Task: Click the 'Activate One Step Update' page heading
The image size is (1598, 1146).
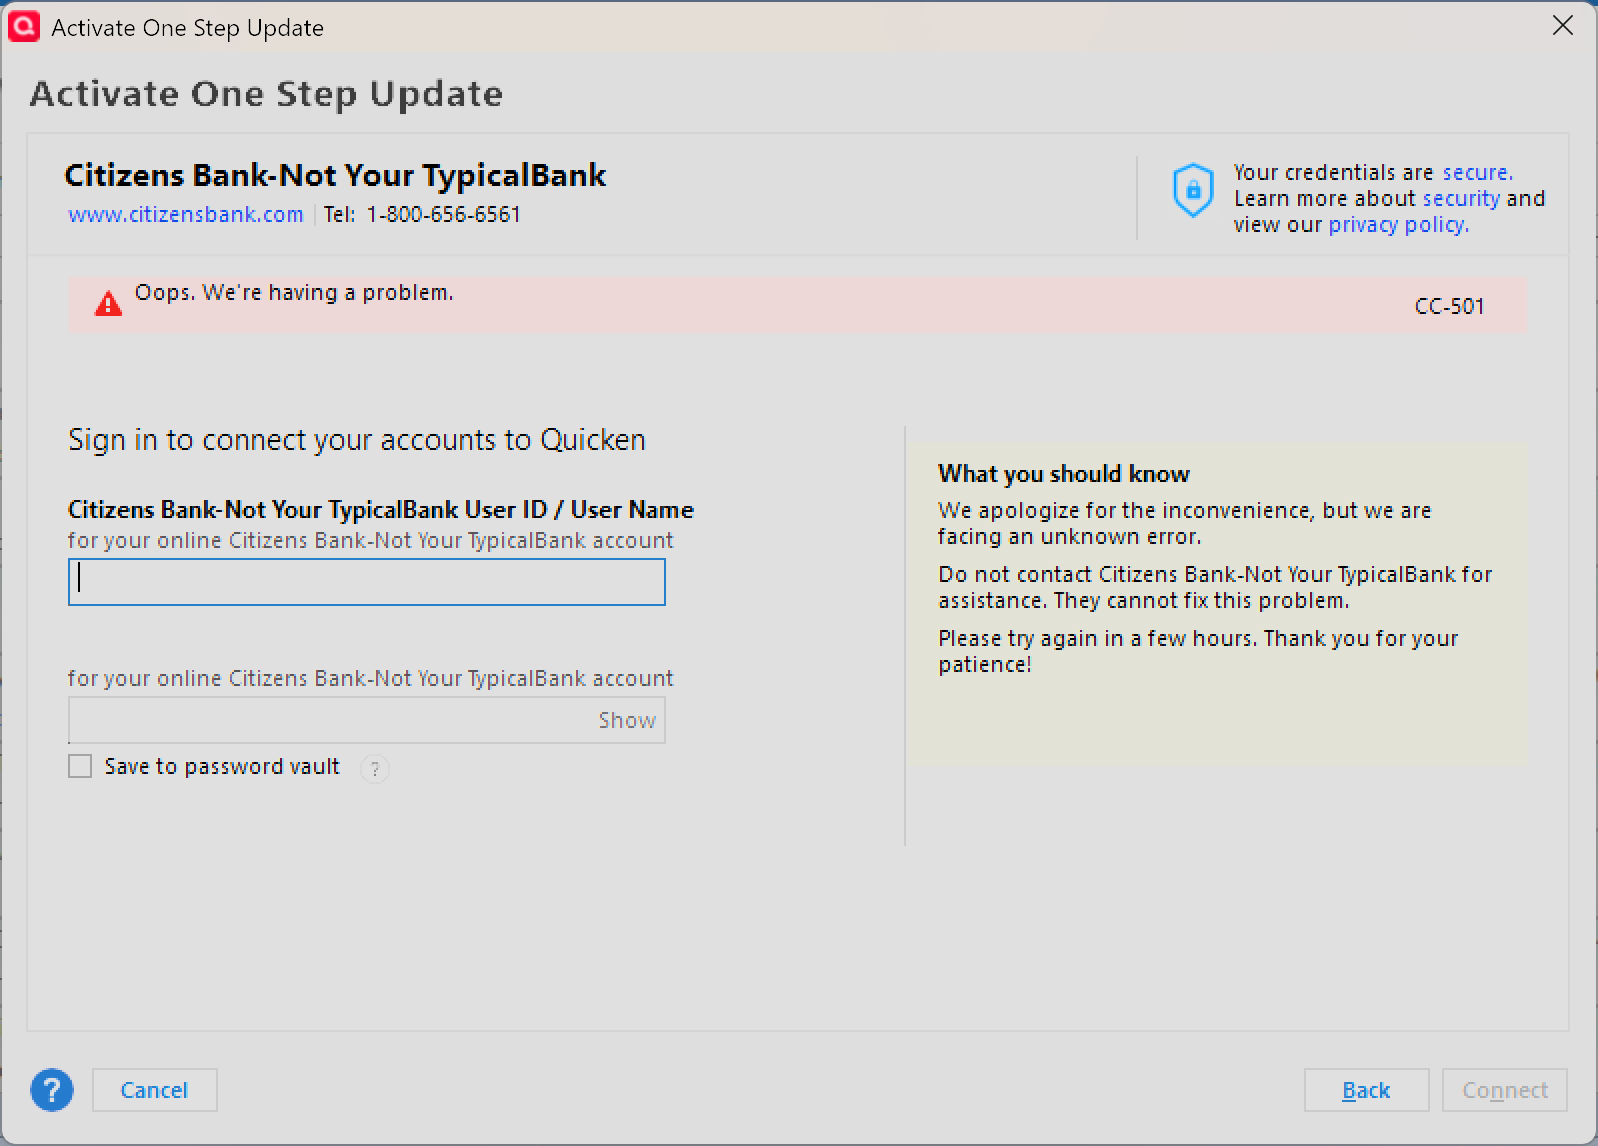Action: [x=266, y=94]
